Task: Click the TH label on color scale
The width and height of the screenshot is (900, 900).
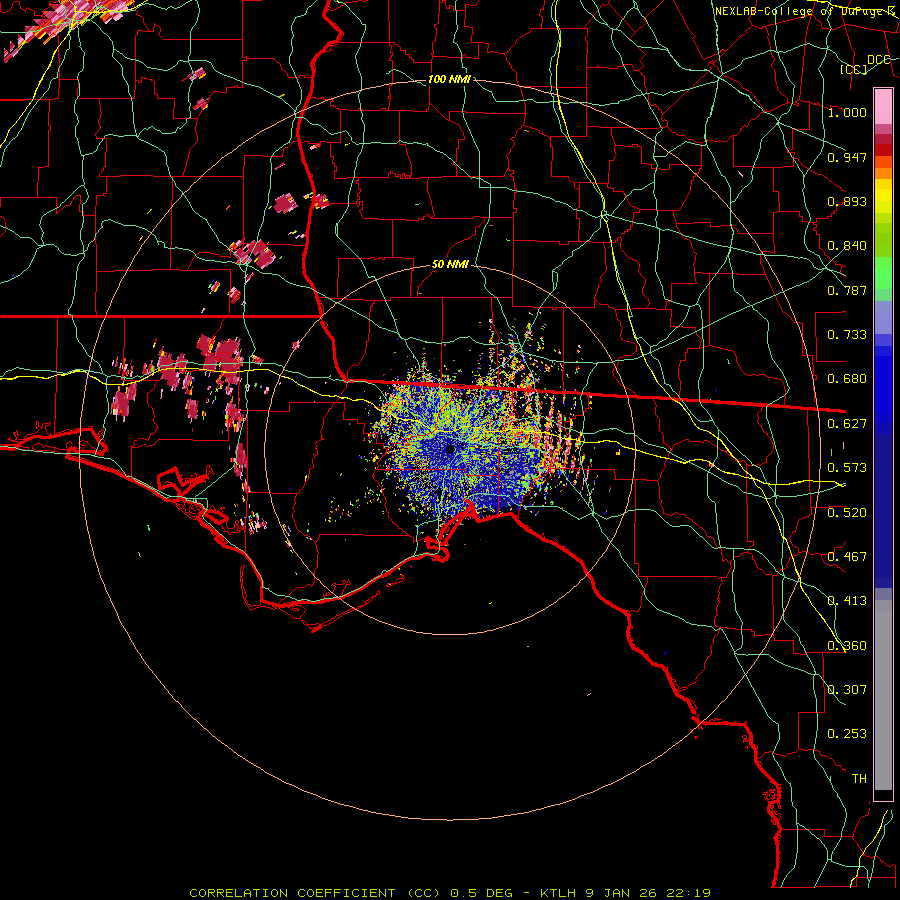Action: click(x=859, y=779)
